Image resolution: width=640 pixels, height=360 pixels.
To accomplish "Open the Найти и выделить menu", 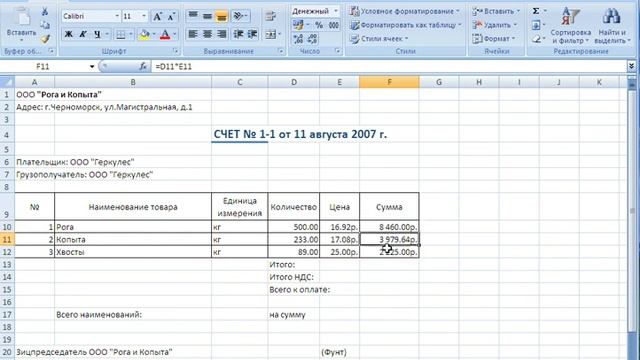I will (612, 25).
